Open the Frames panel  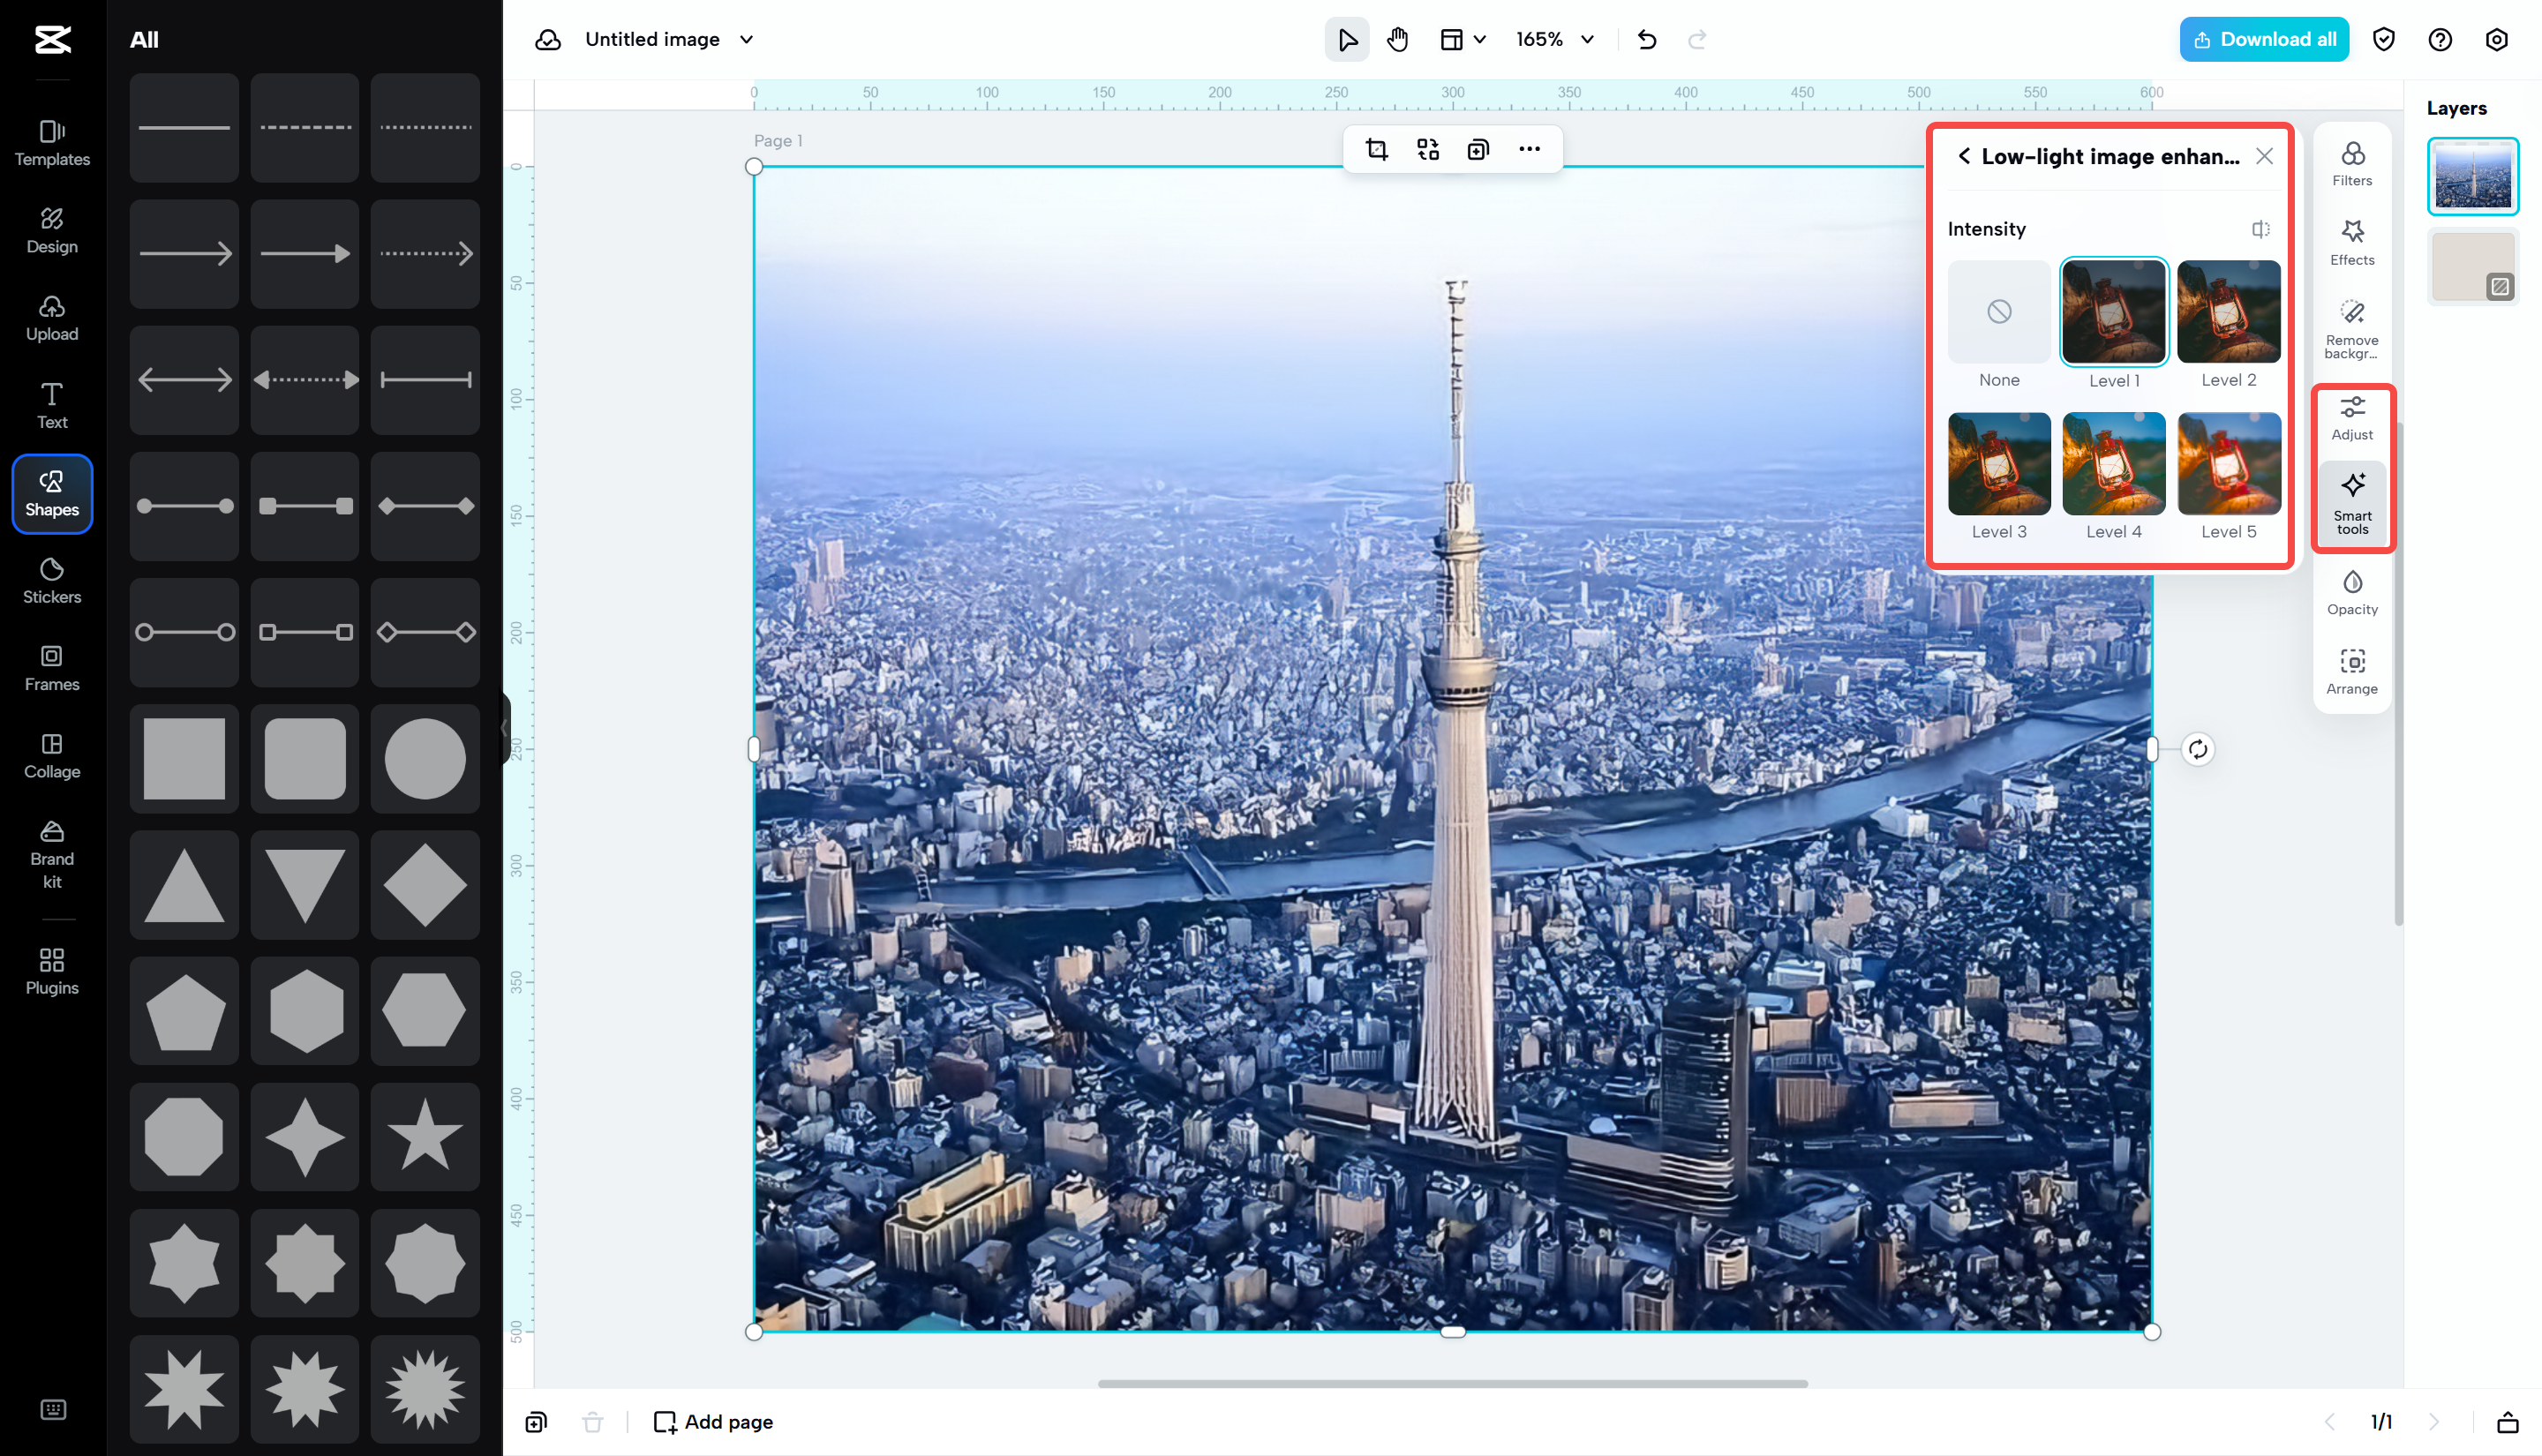tap(52, 668)
